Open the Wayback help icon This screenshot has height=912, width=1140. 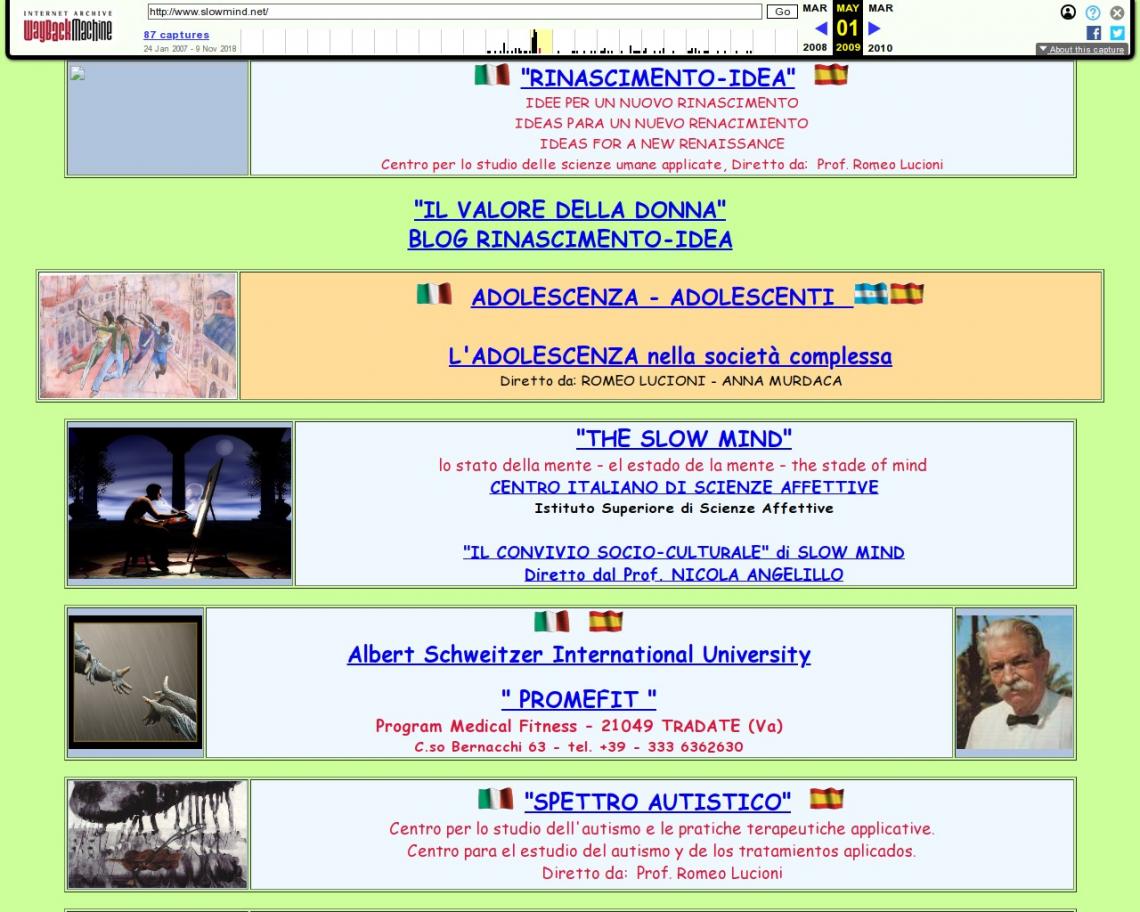(1093, 12)
